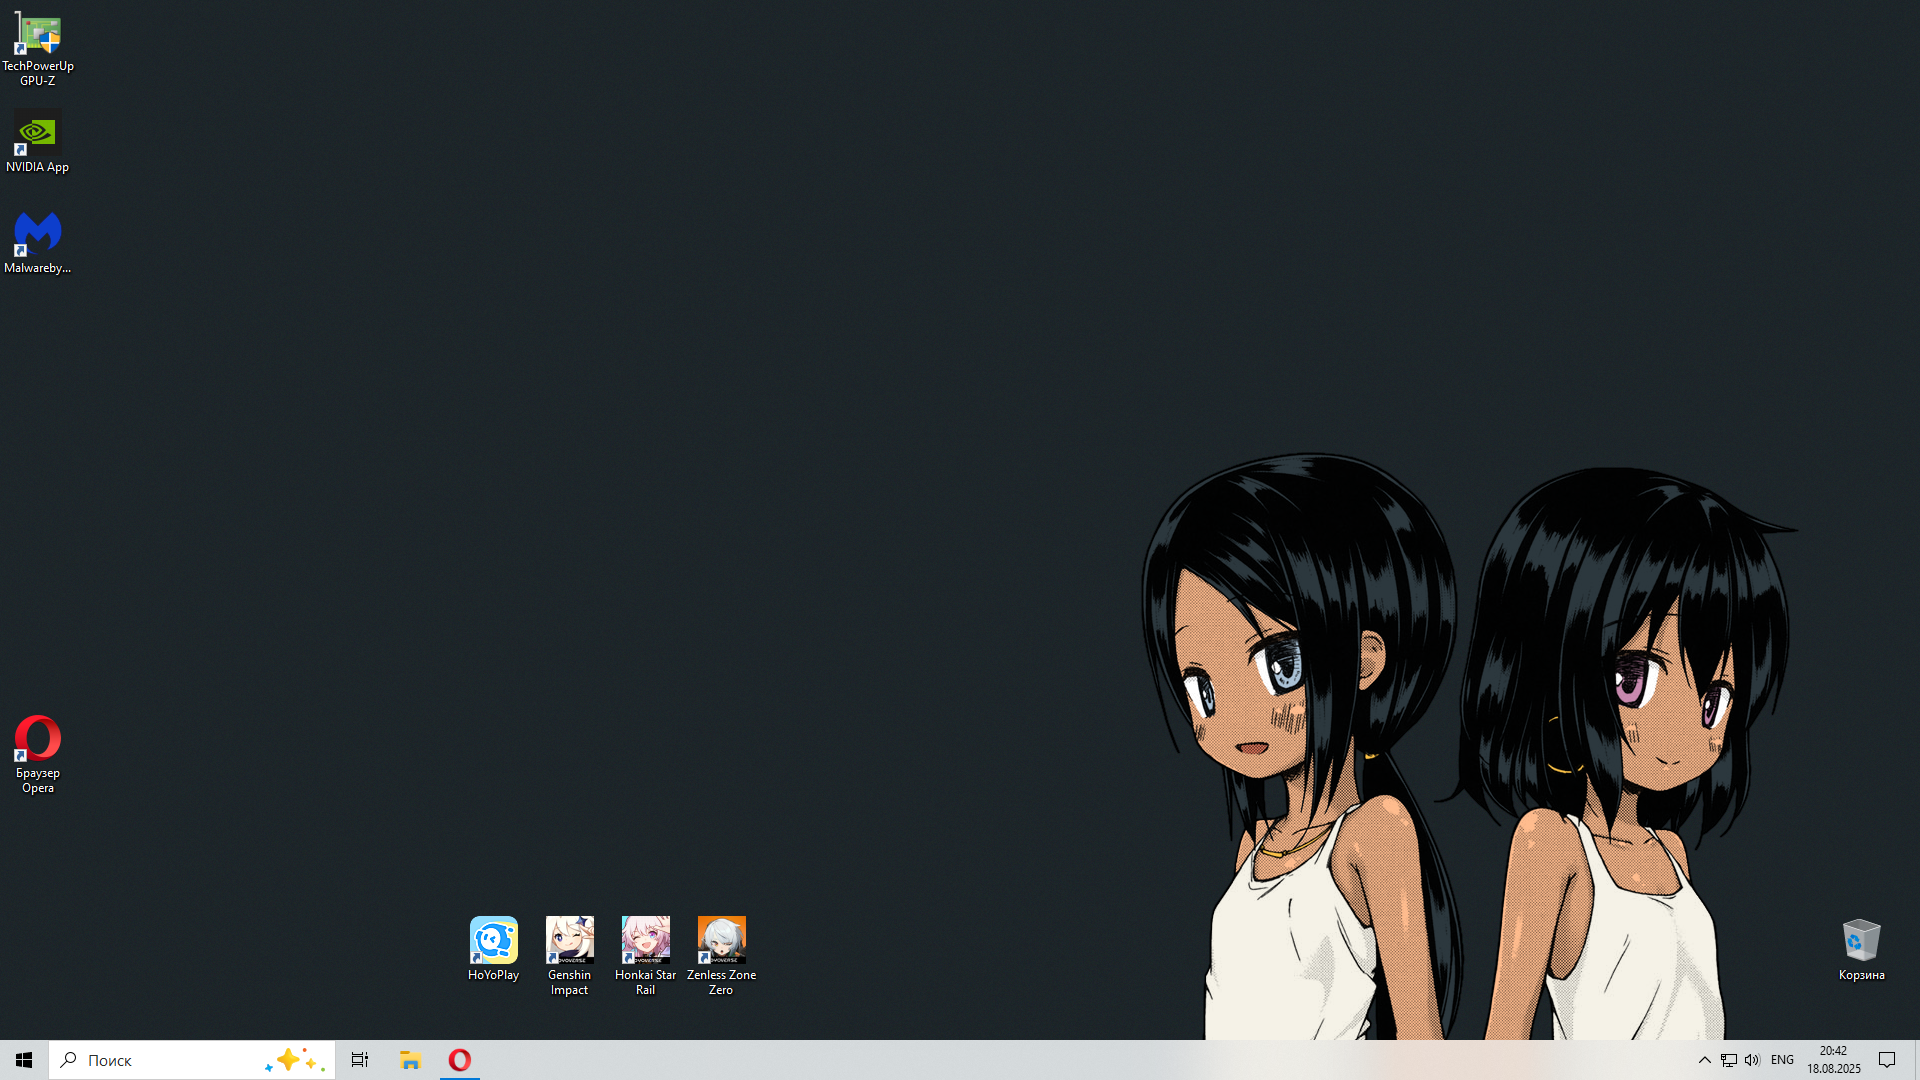Open the Windows Start menu
1920x1080 pixels.
pos(24,1060)
